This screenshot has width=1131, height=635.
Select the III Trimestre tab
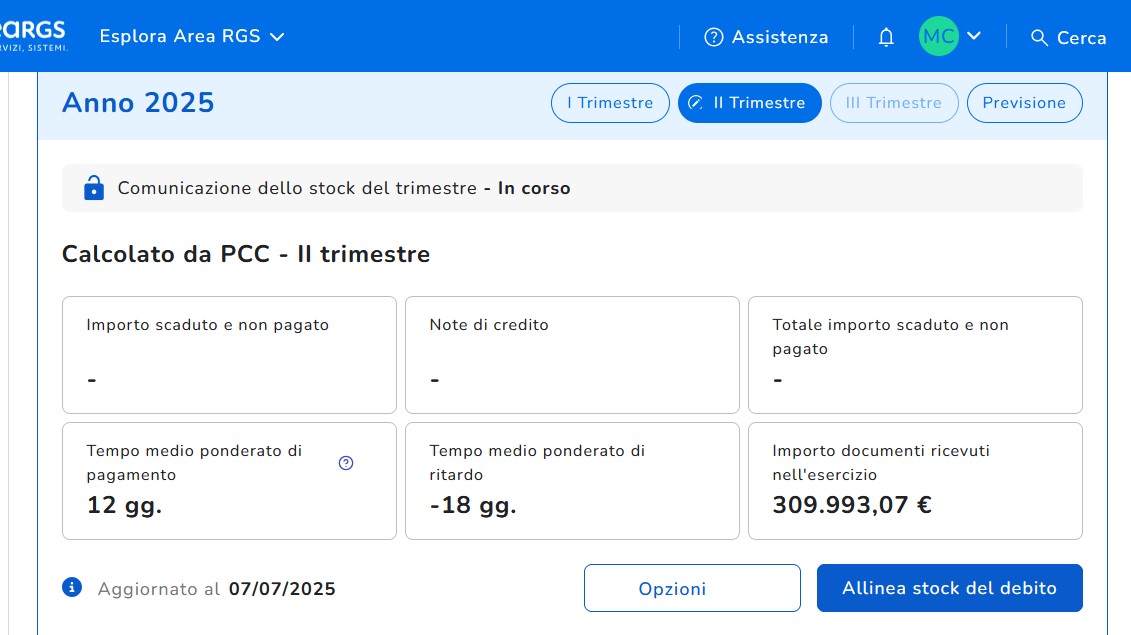[x=893, y=103]
